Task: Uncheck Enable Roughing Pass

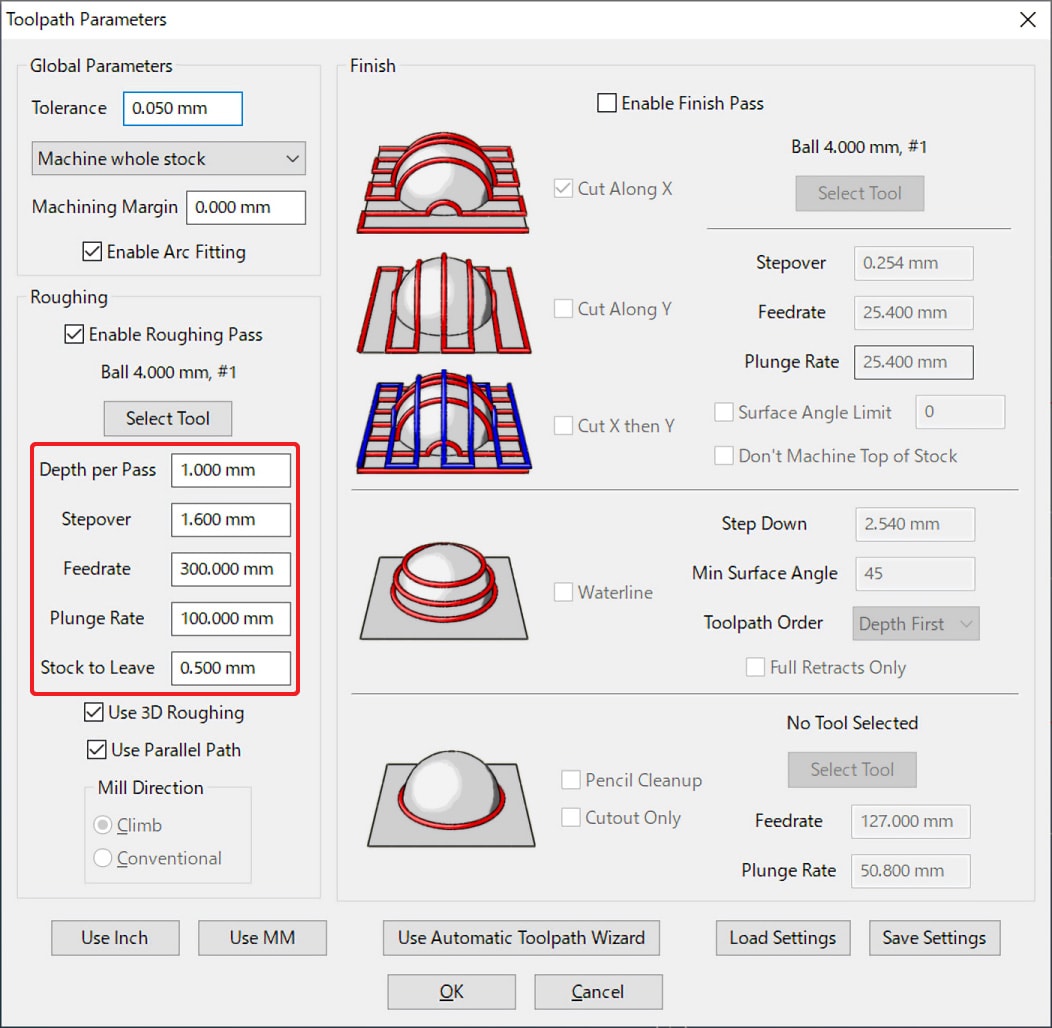Action: 74,335
